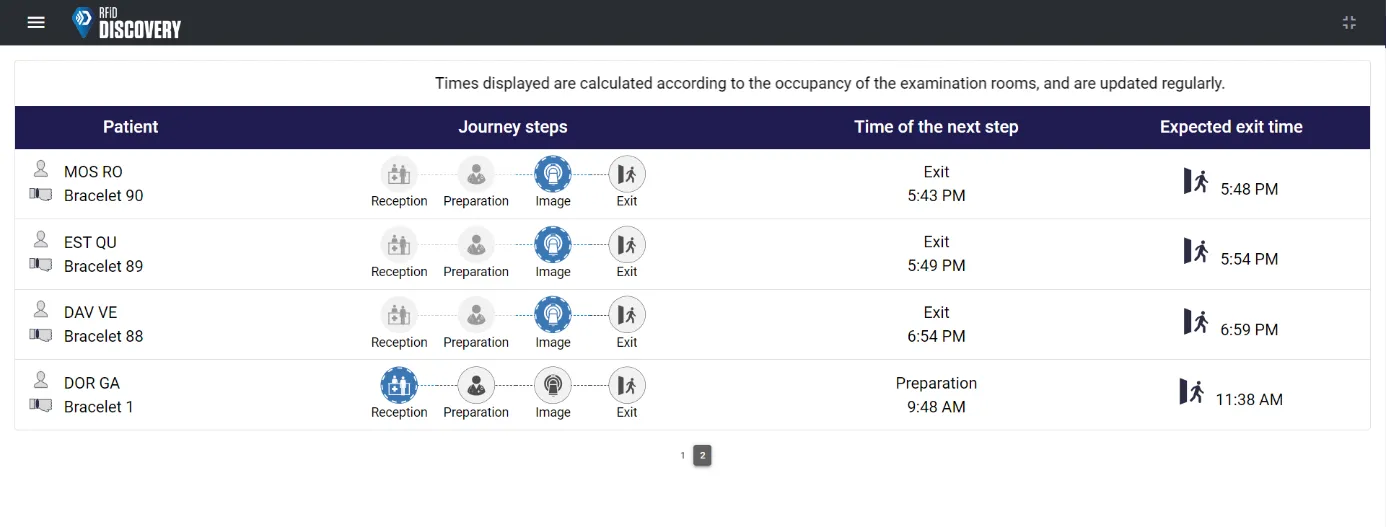
Task: Click DAV VE's Preparation step icon
Action: 476,315
